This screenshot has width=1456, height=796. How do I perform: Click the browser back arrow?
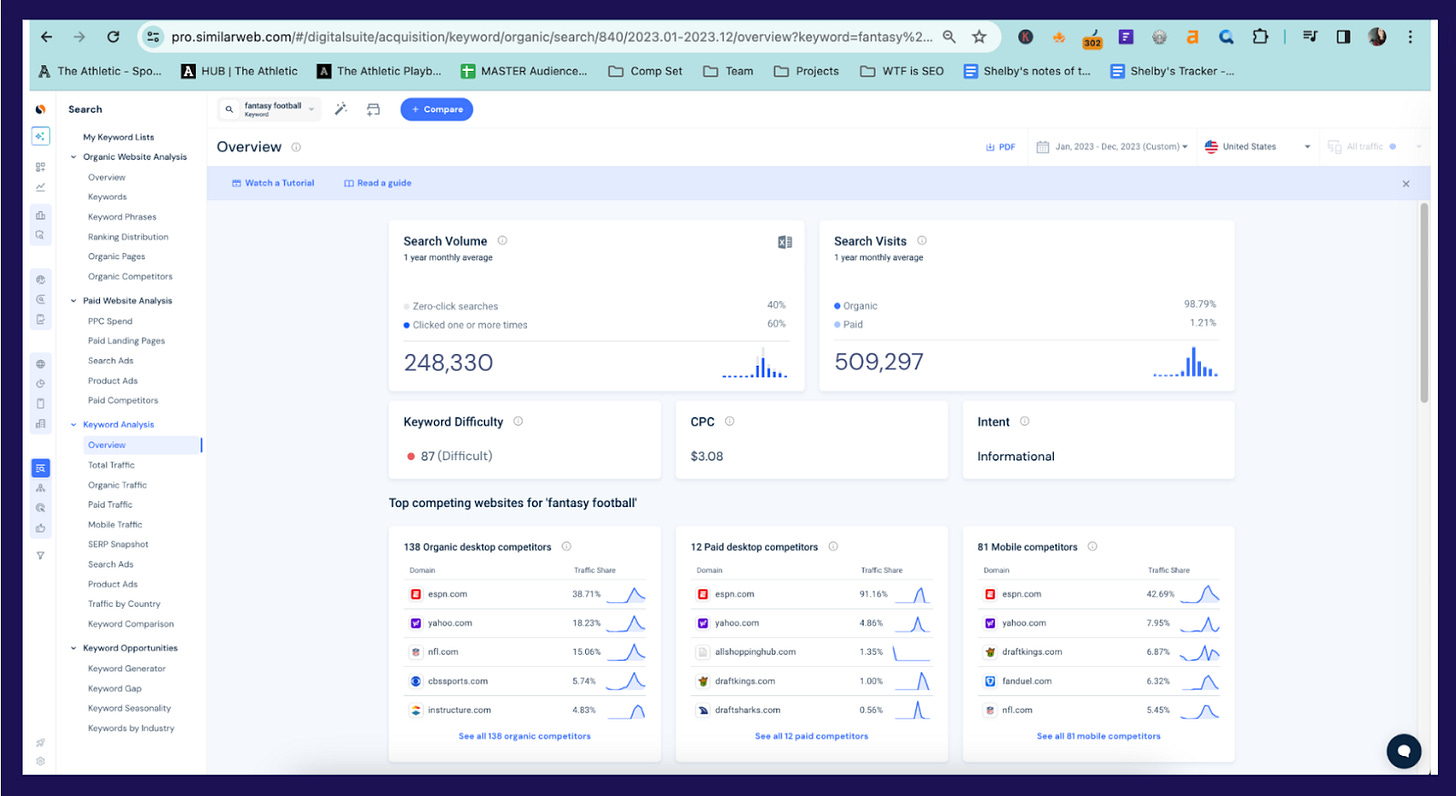pos(47,37)
